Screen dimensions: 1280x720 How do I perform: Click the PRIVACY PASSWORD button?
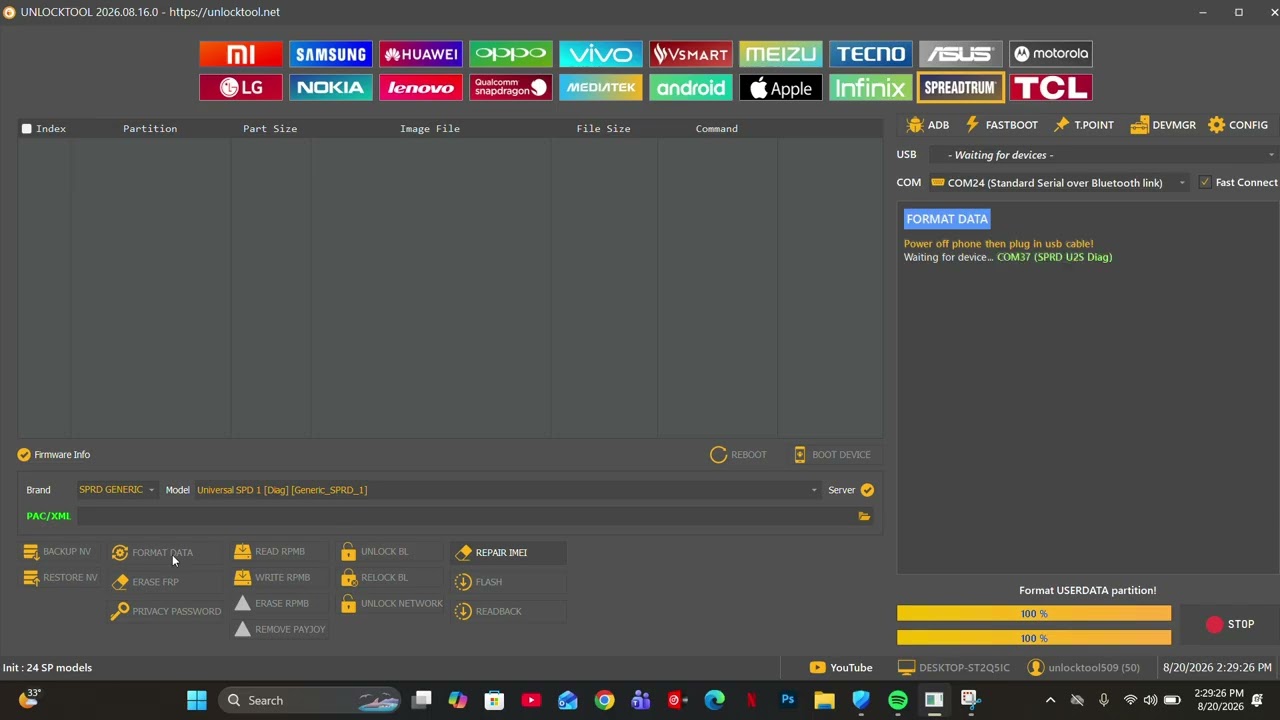(x=167, y=611)
